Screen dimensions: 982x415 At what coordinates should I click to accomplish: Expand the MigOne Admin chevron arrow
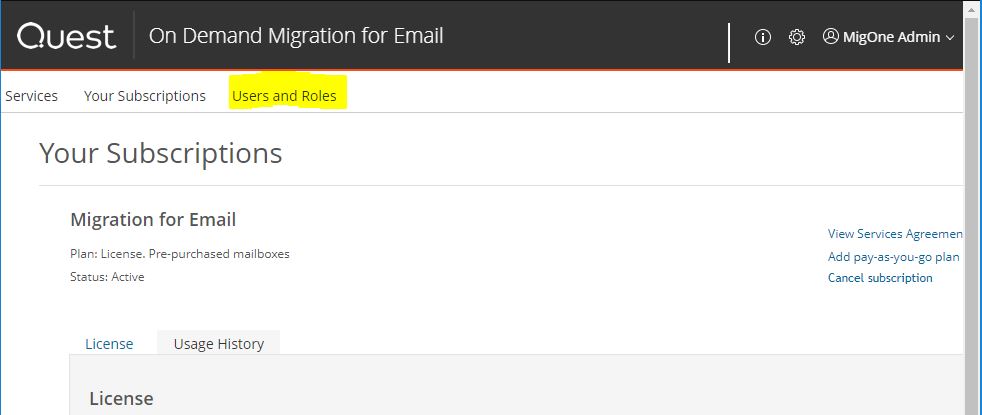click(950, 38)
